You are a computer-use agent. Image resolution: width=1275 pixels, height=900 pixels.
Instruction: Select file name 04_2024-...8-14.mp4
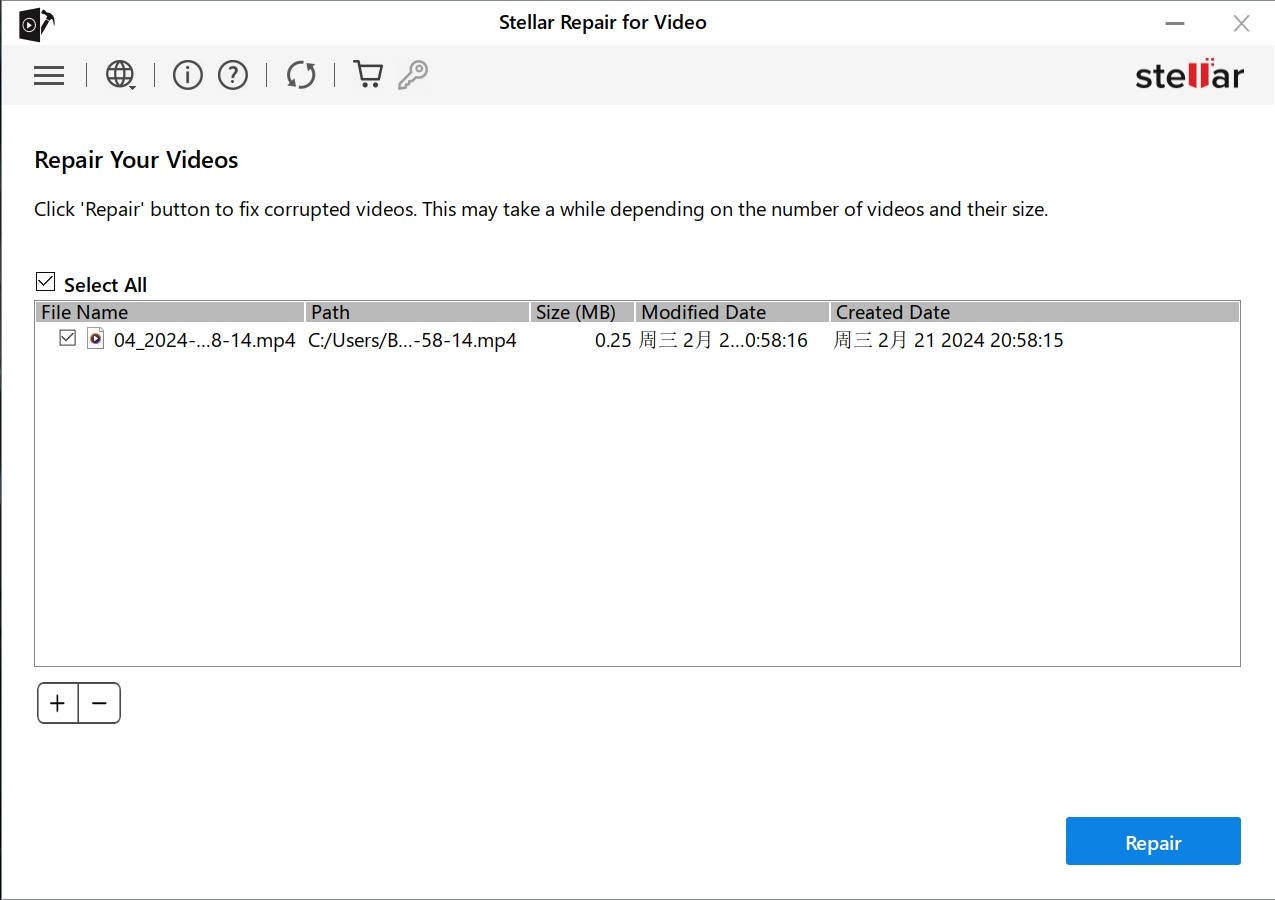[x=205, y=340]
